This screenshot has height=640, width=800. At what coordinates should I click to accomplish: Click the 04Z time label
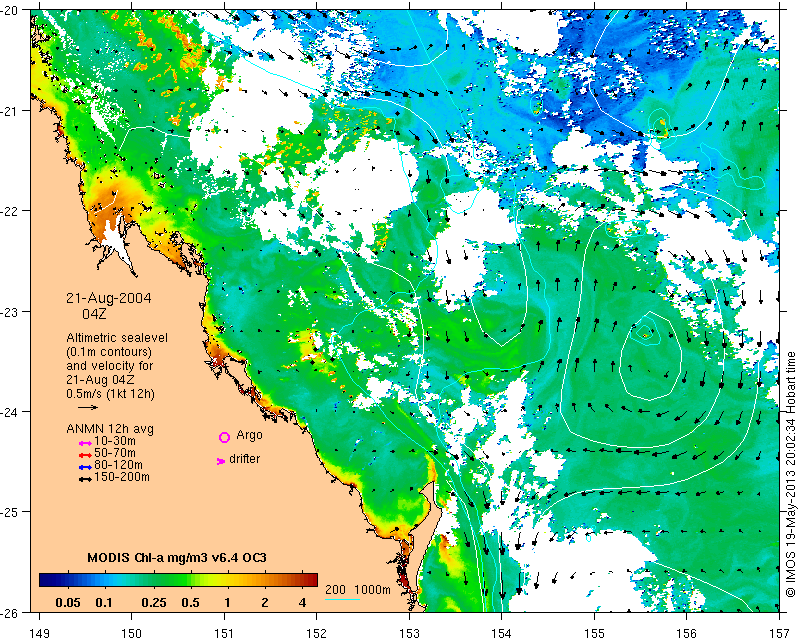click(x=94, y=314)
